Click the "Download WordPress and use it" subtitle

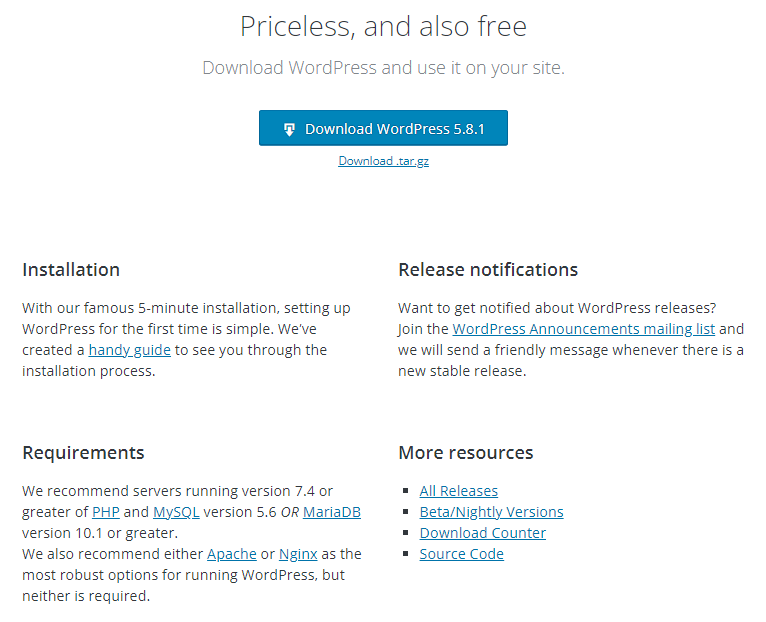[x=383, y=68]
